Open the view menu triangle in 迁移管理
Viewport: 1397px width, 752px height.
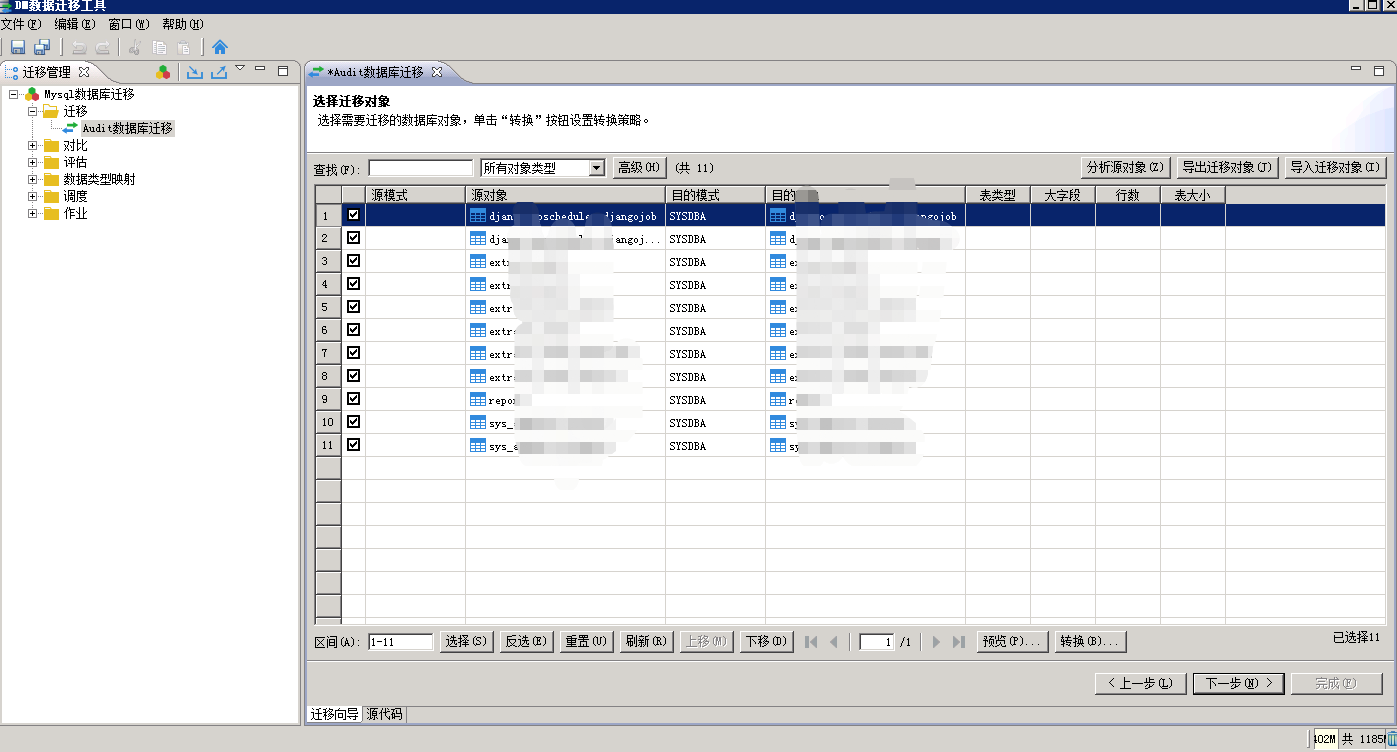(x=240, y=69)
